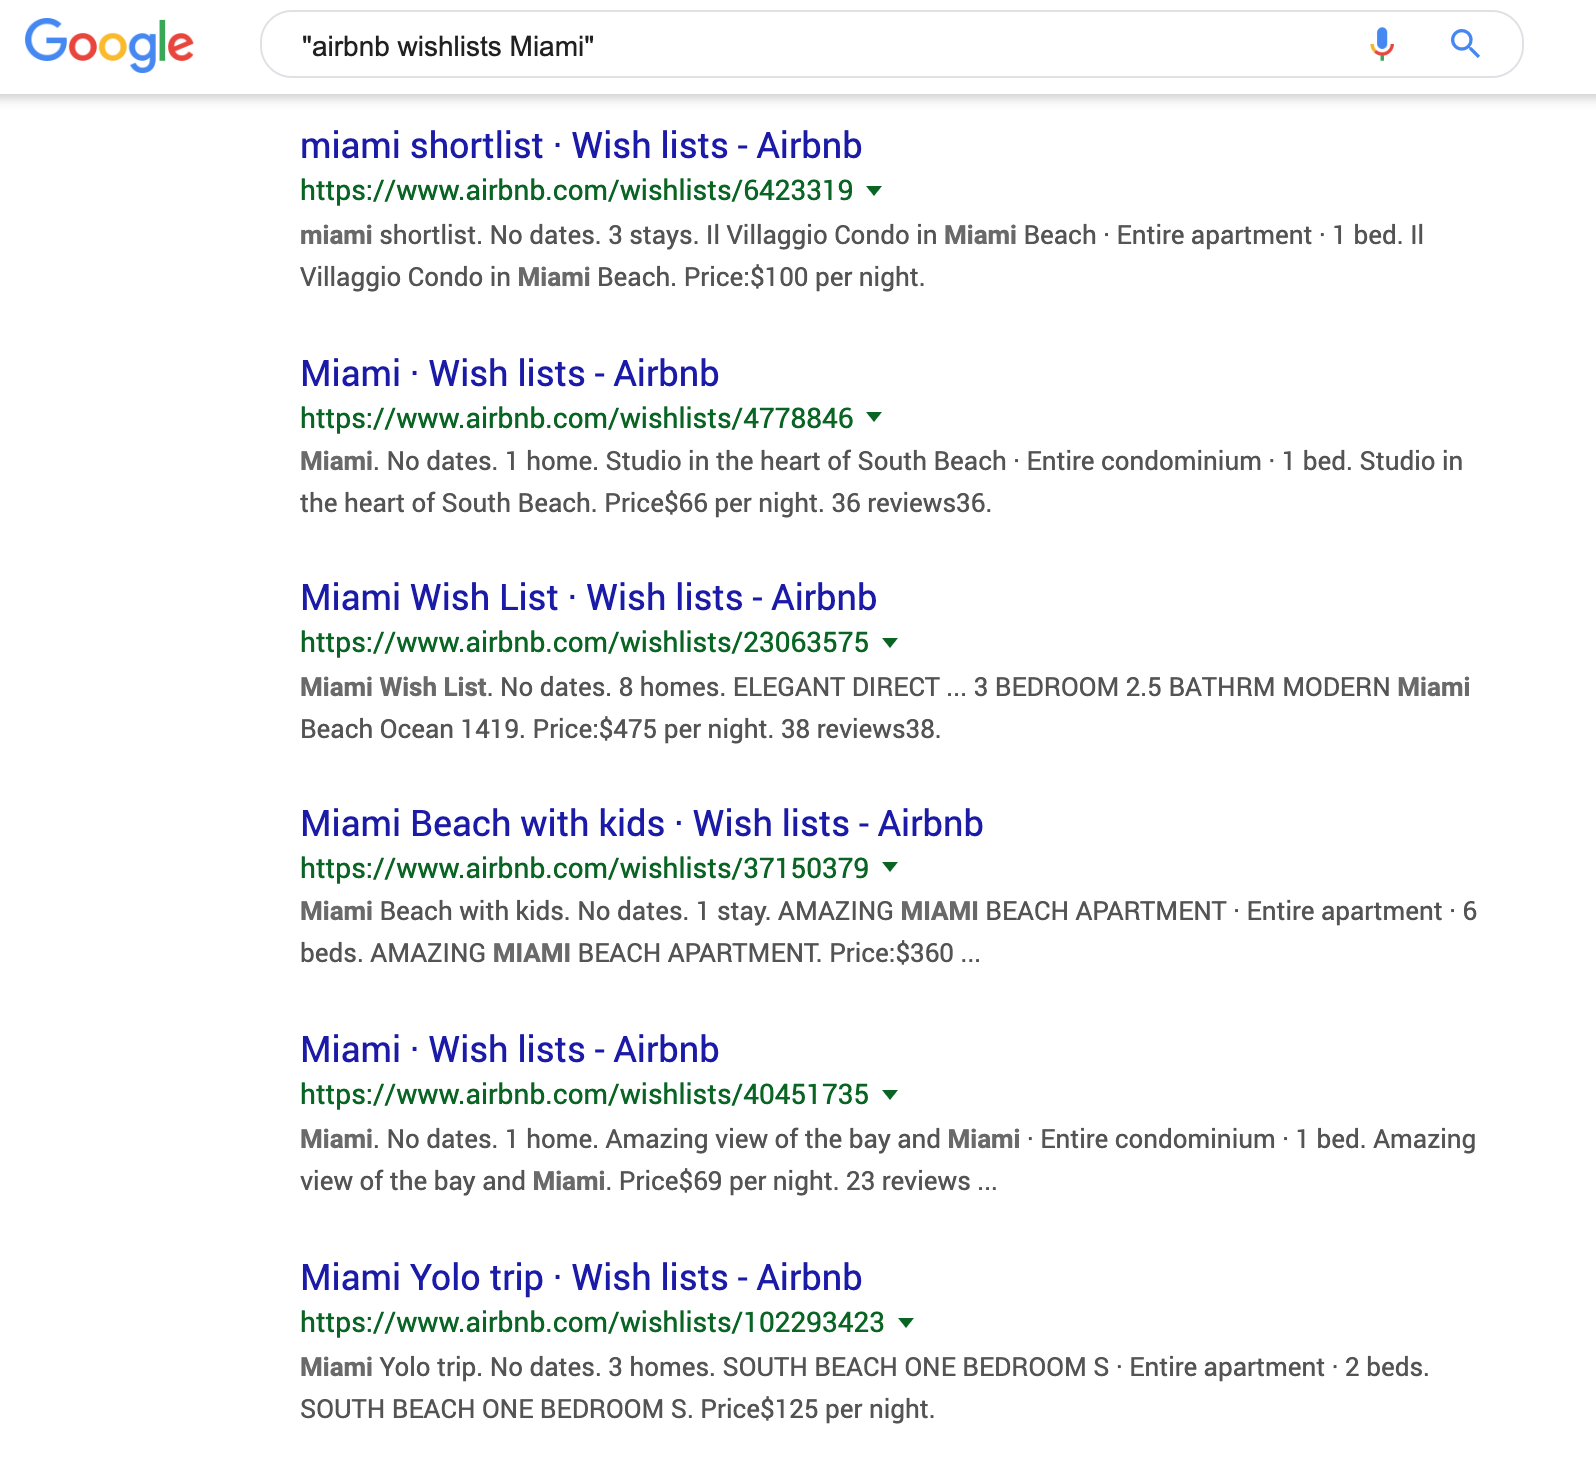Click the green URL airbnb.com/wishlists/6423319
The image size is (1596, 1460).
(x=577, y=190)
